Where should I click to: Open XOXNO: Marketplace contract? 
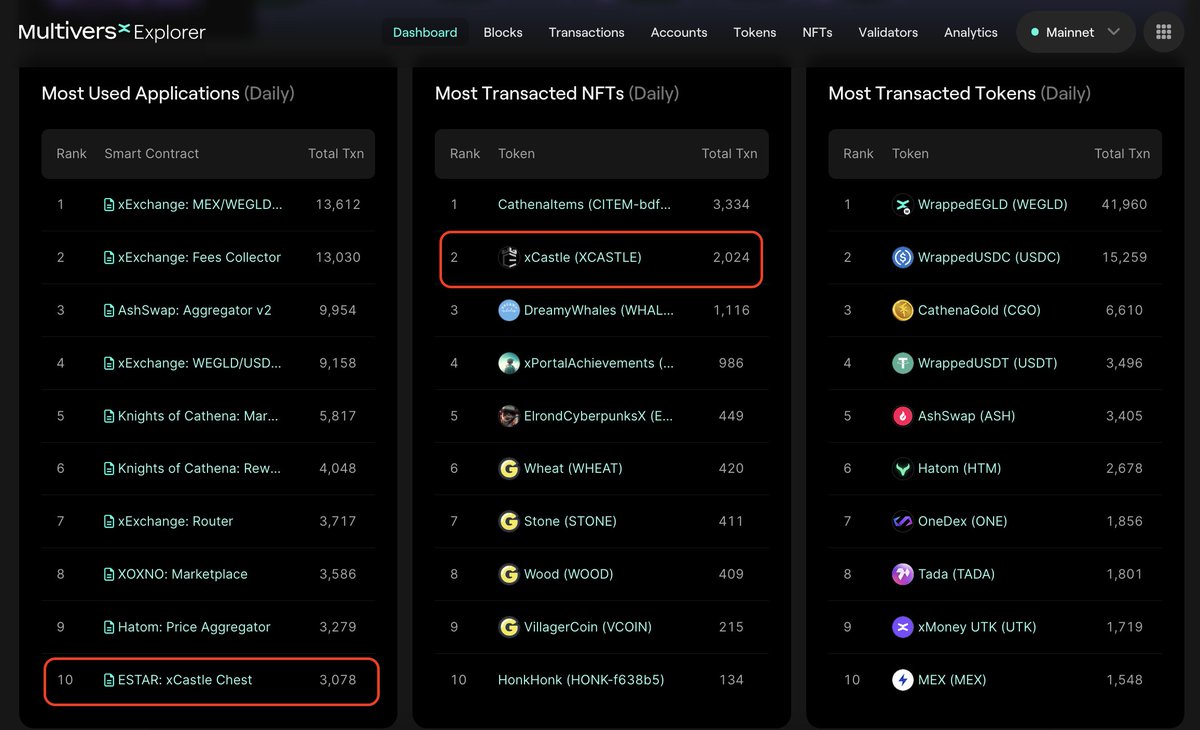(183, 575)
